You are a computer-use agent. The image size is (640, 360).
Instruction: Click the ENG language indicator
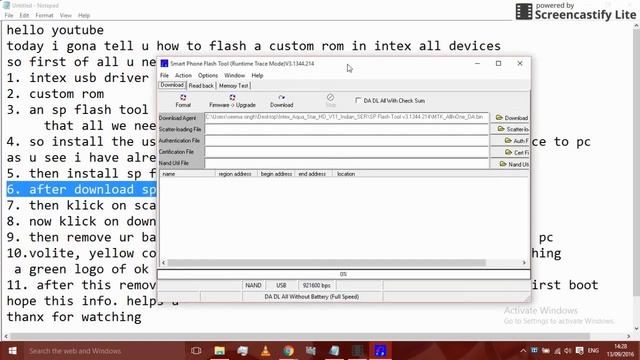(x=593, y=351)
